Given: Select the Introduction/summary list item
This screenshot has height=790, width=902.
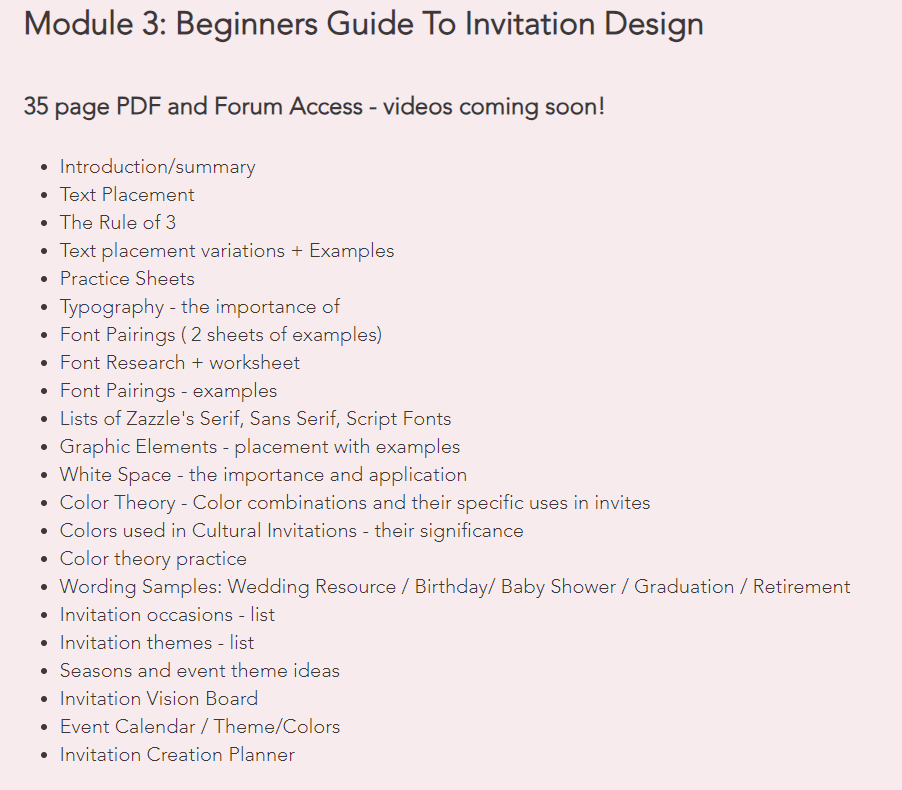Looking at the screenshot, I should 158,167.
